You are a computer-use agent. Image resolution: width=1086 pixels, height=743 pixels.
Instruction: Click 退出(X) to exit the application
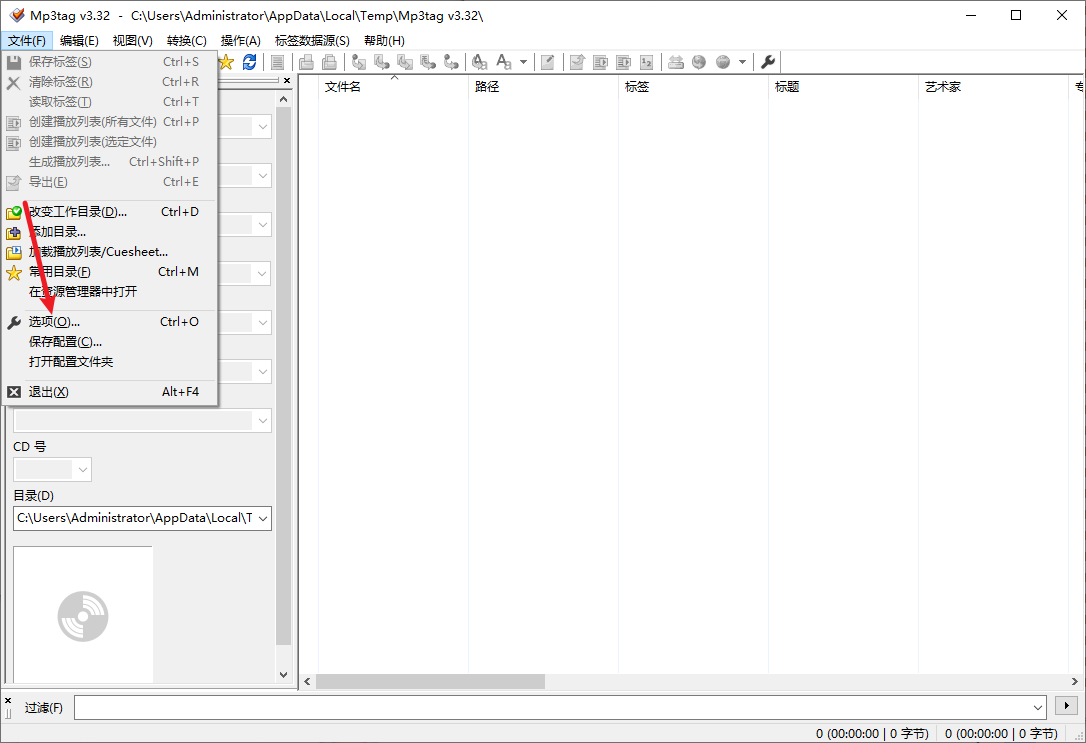coord(48,392)
